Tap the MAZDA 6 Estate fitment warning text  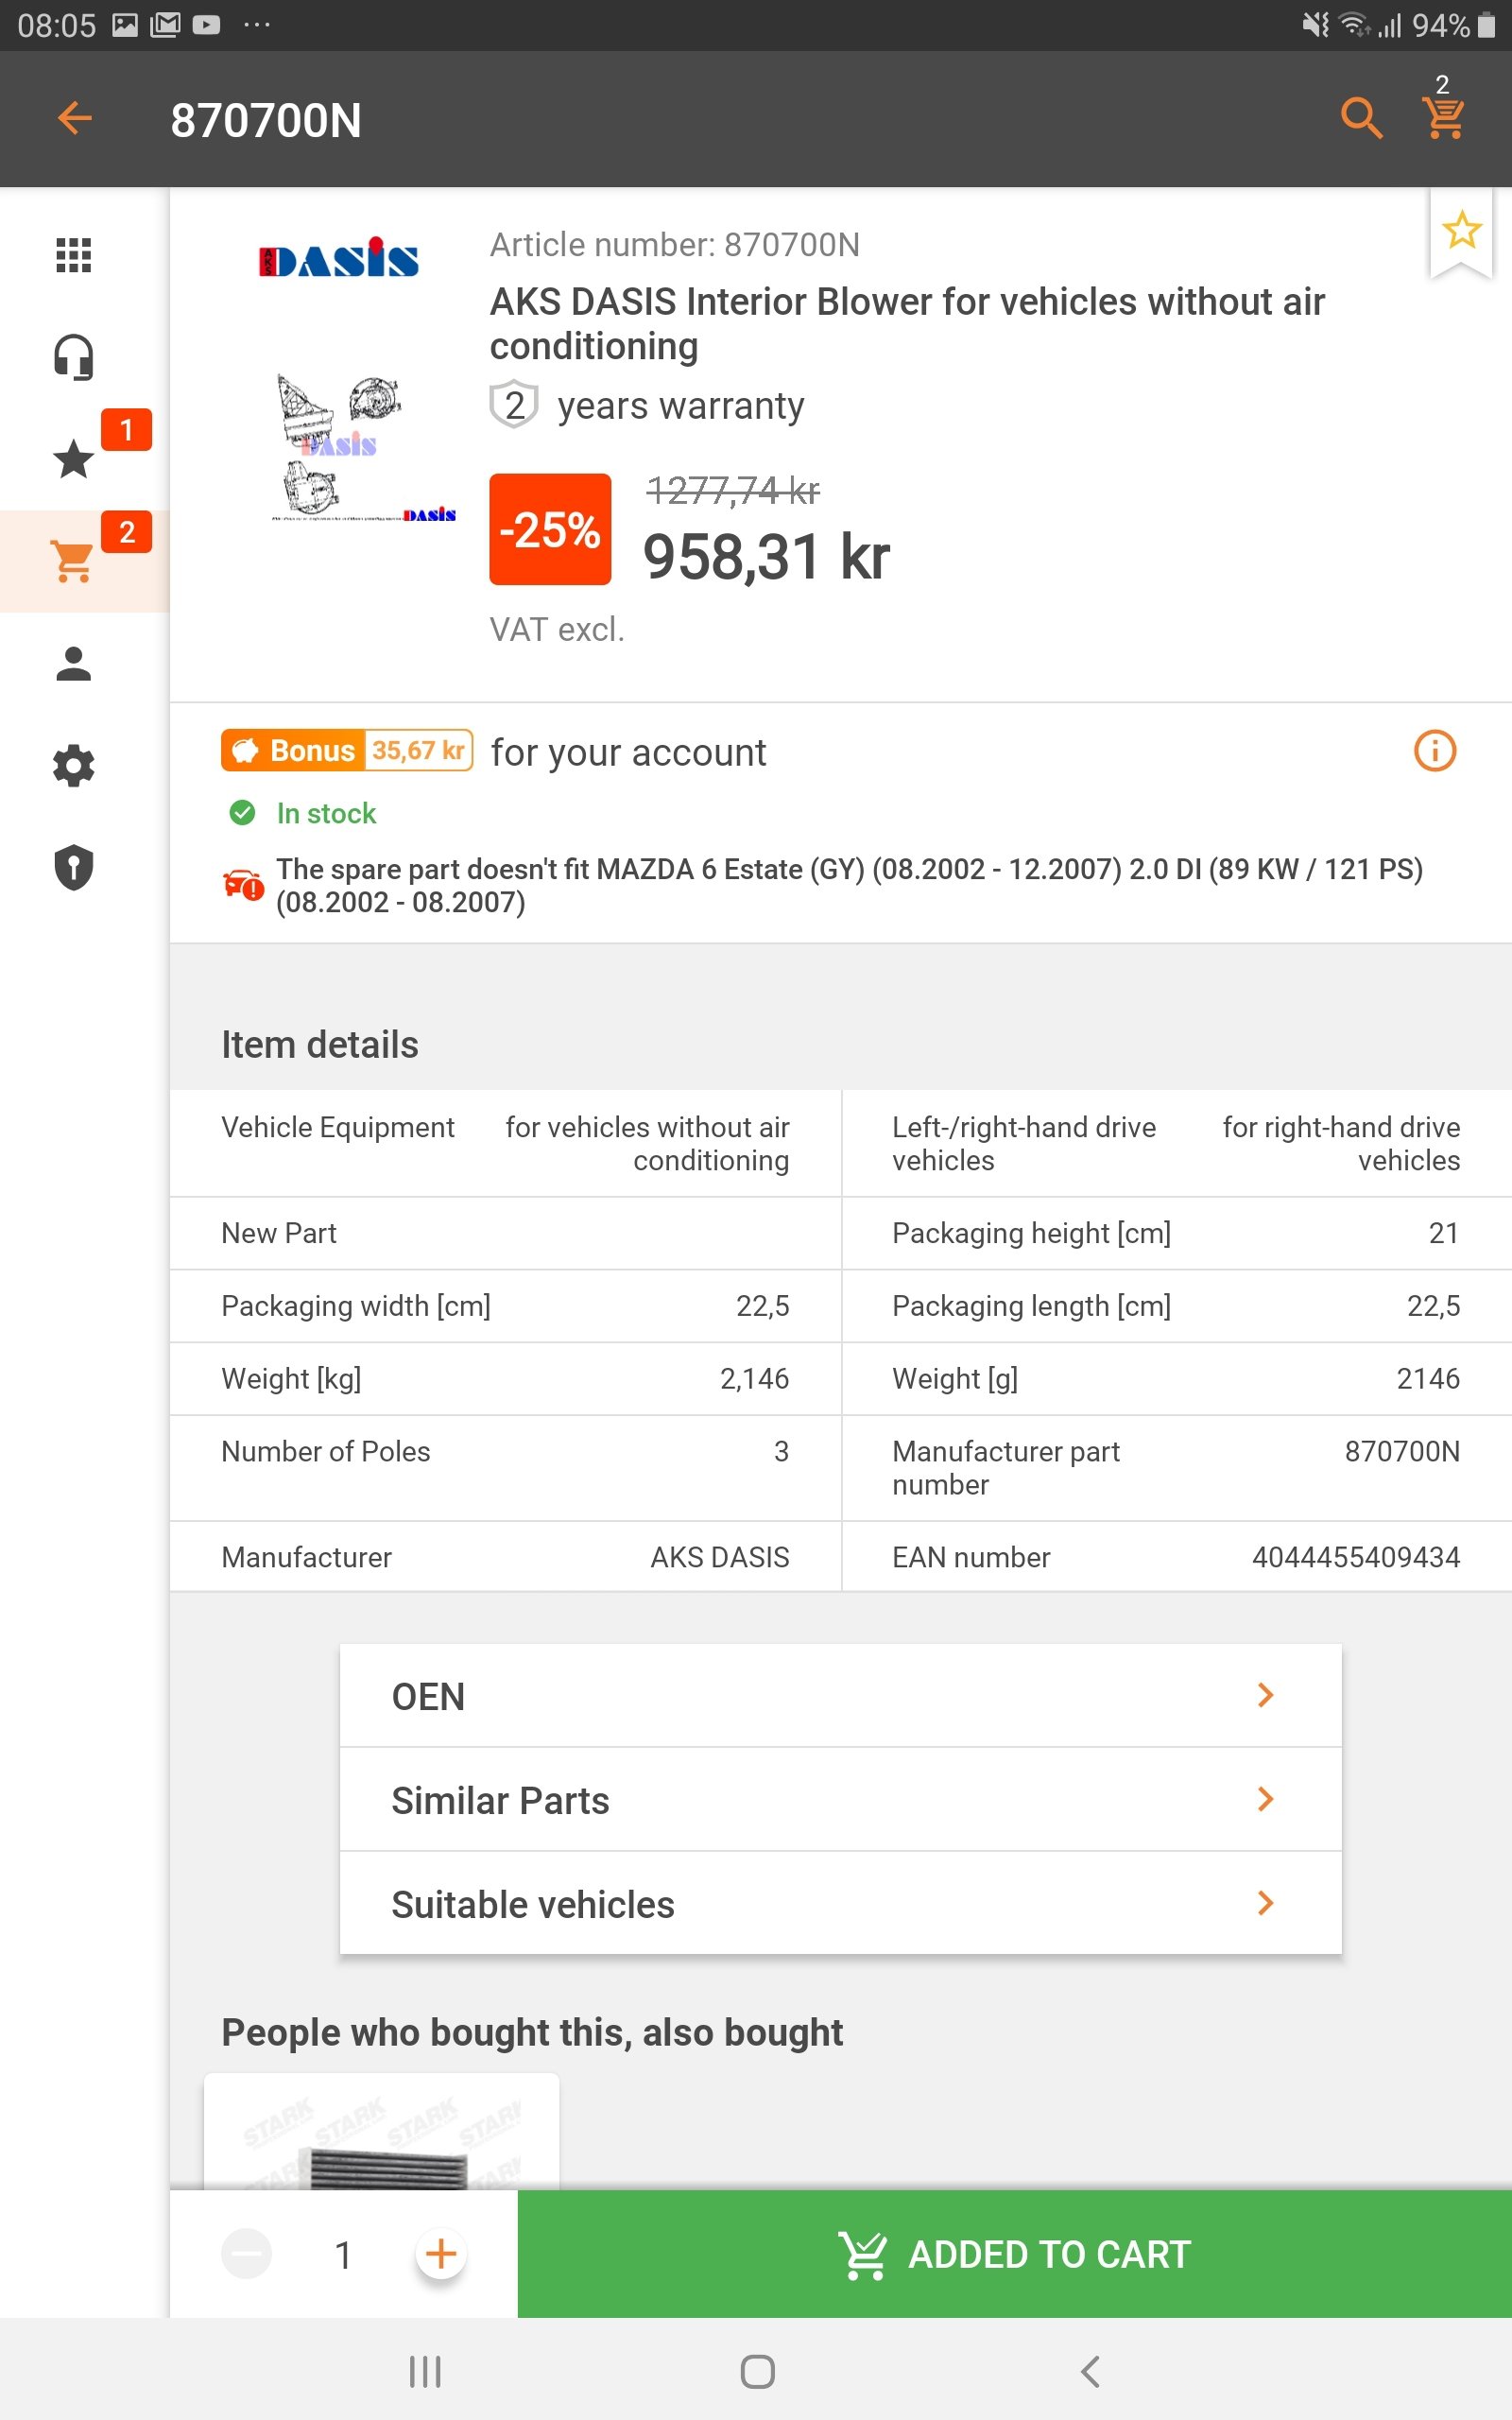[x=849, y=885]
